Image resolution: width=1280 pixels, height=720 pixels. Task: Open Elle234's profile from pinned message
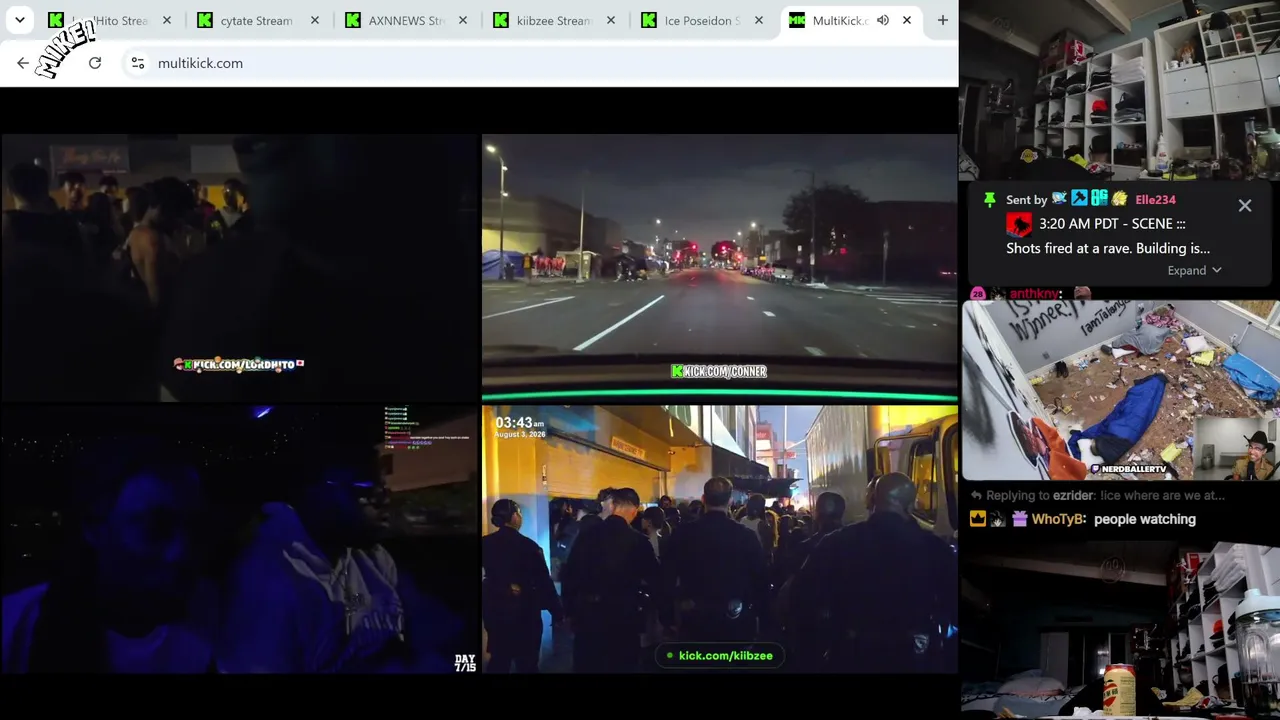[x=1155, y=200]
